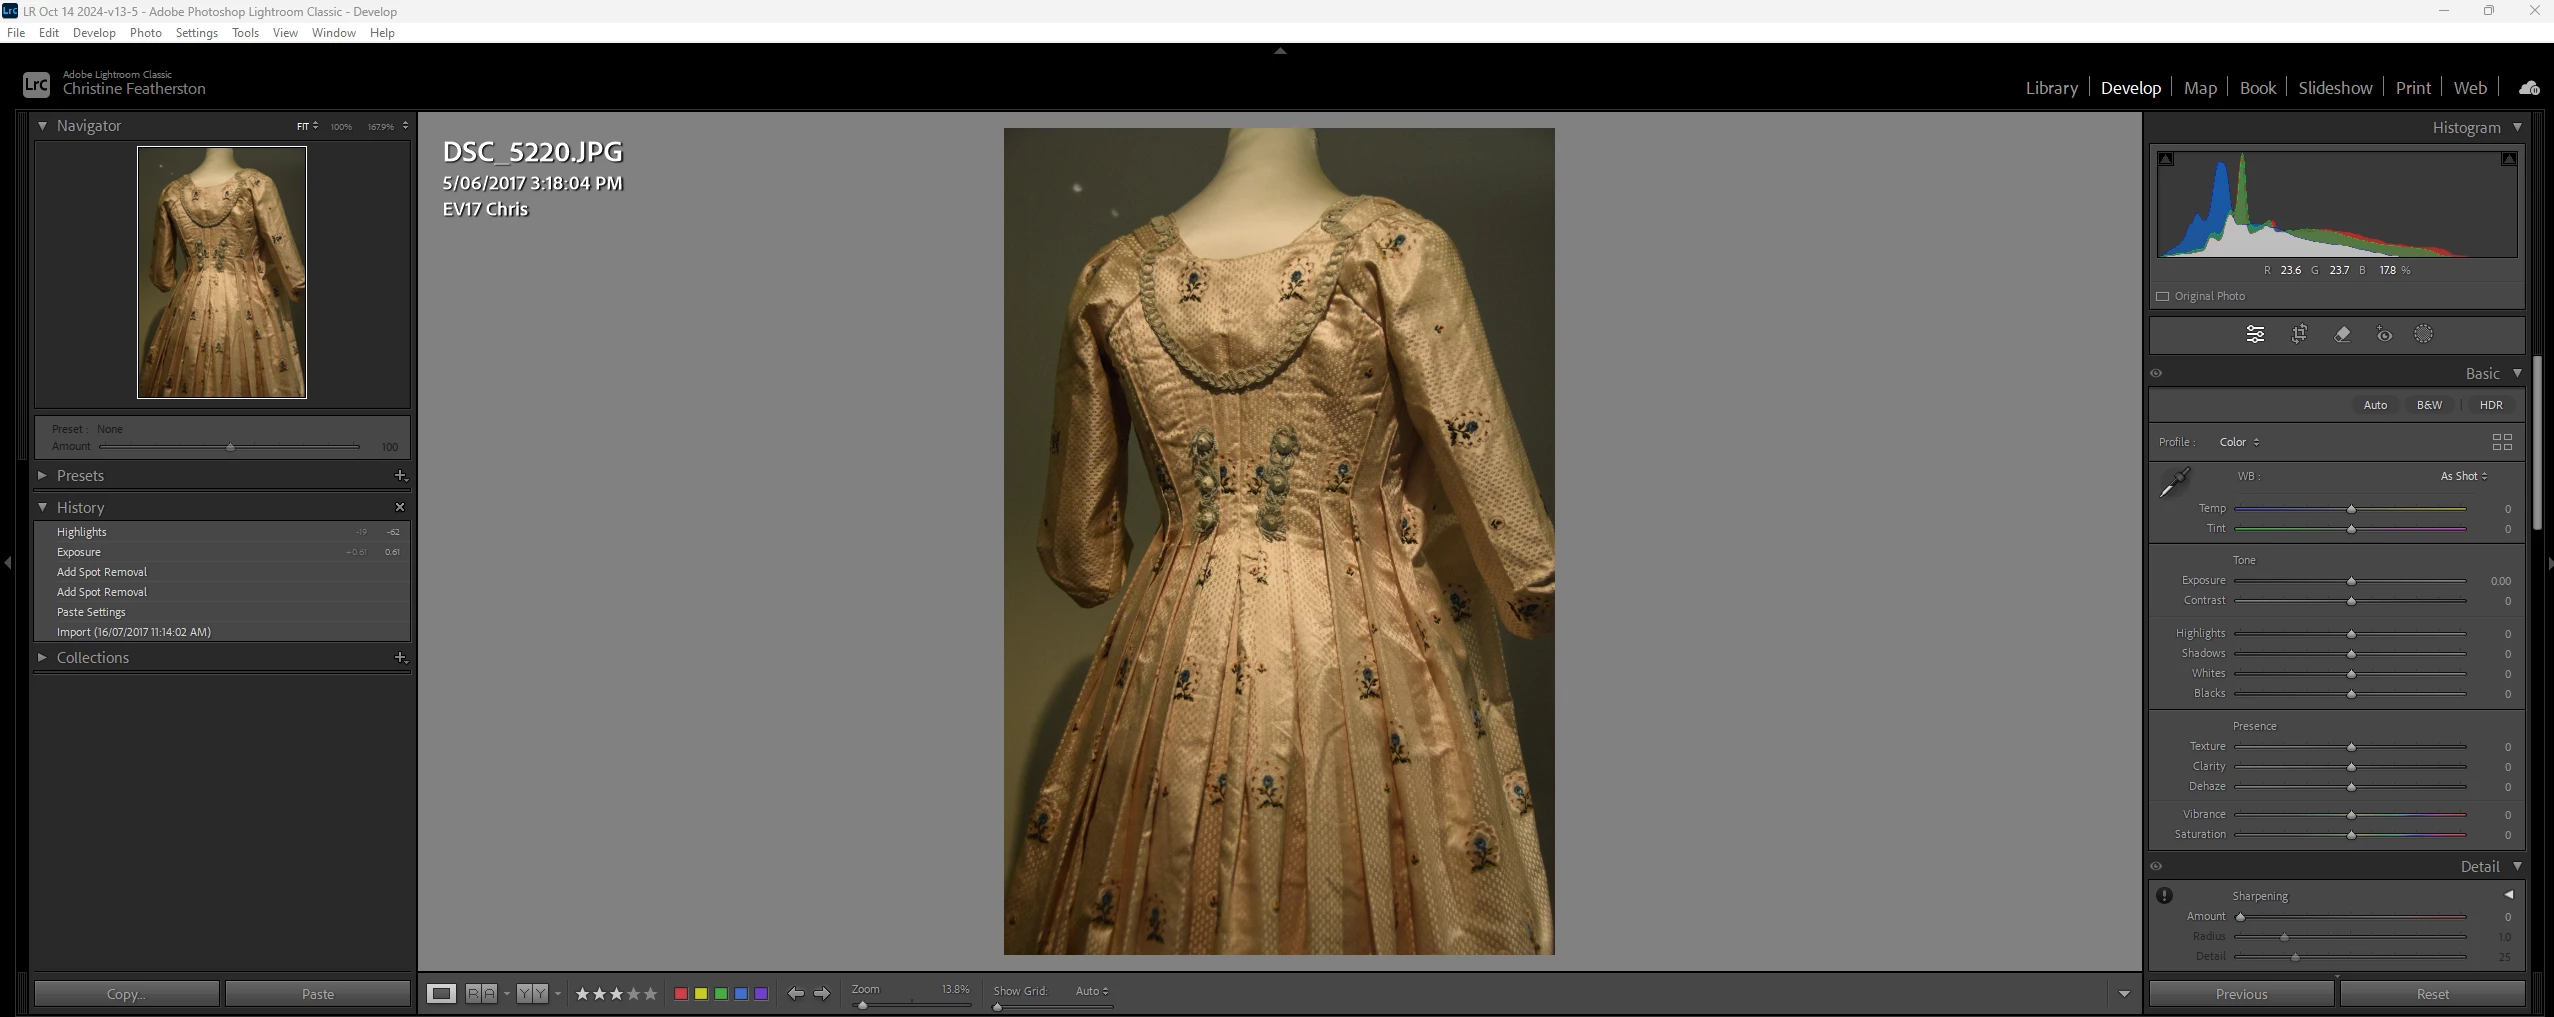The image size is (2554, 1017).
Task: Set rating to one star
Action: [583, 994]
